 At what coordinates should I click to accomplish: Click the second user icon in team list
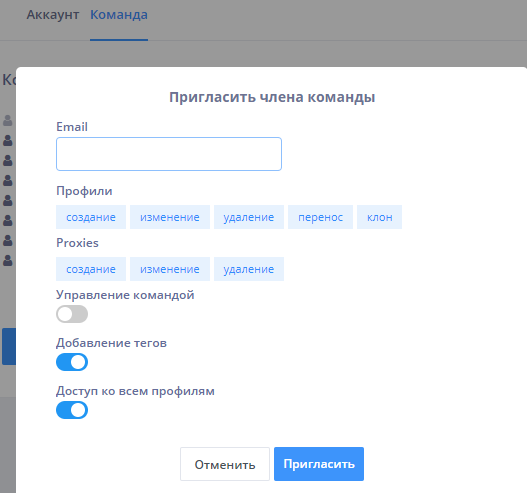[8, 140]
